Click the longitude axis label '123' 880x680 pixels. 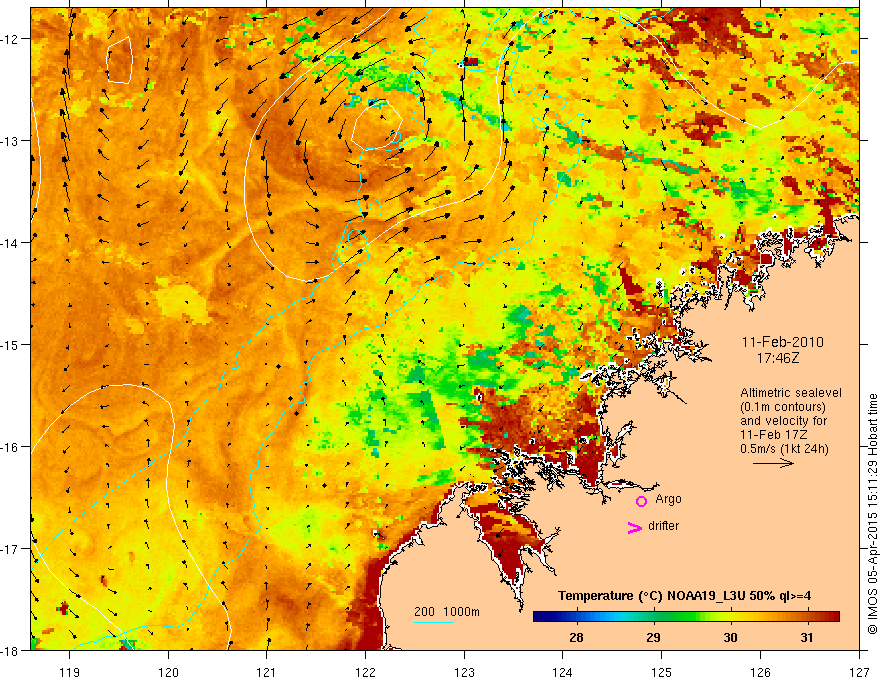click(x=464, y=672)
